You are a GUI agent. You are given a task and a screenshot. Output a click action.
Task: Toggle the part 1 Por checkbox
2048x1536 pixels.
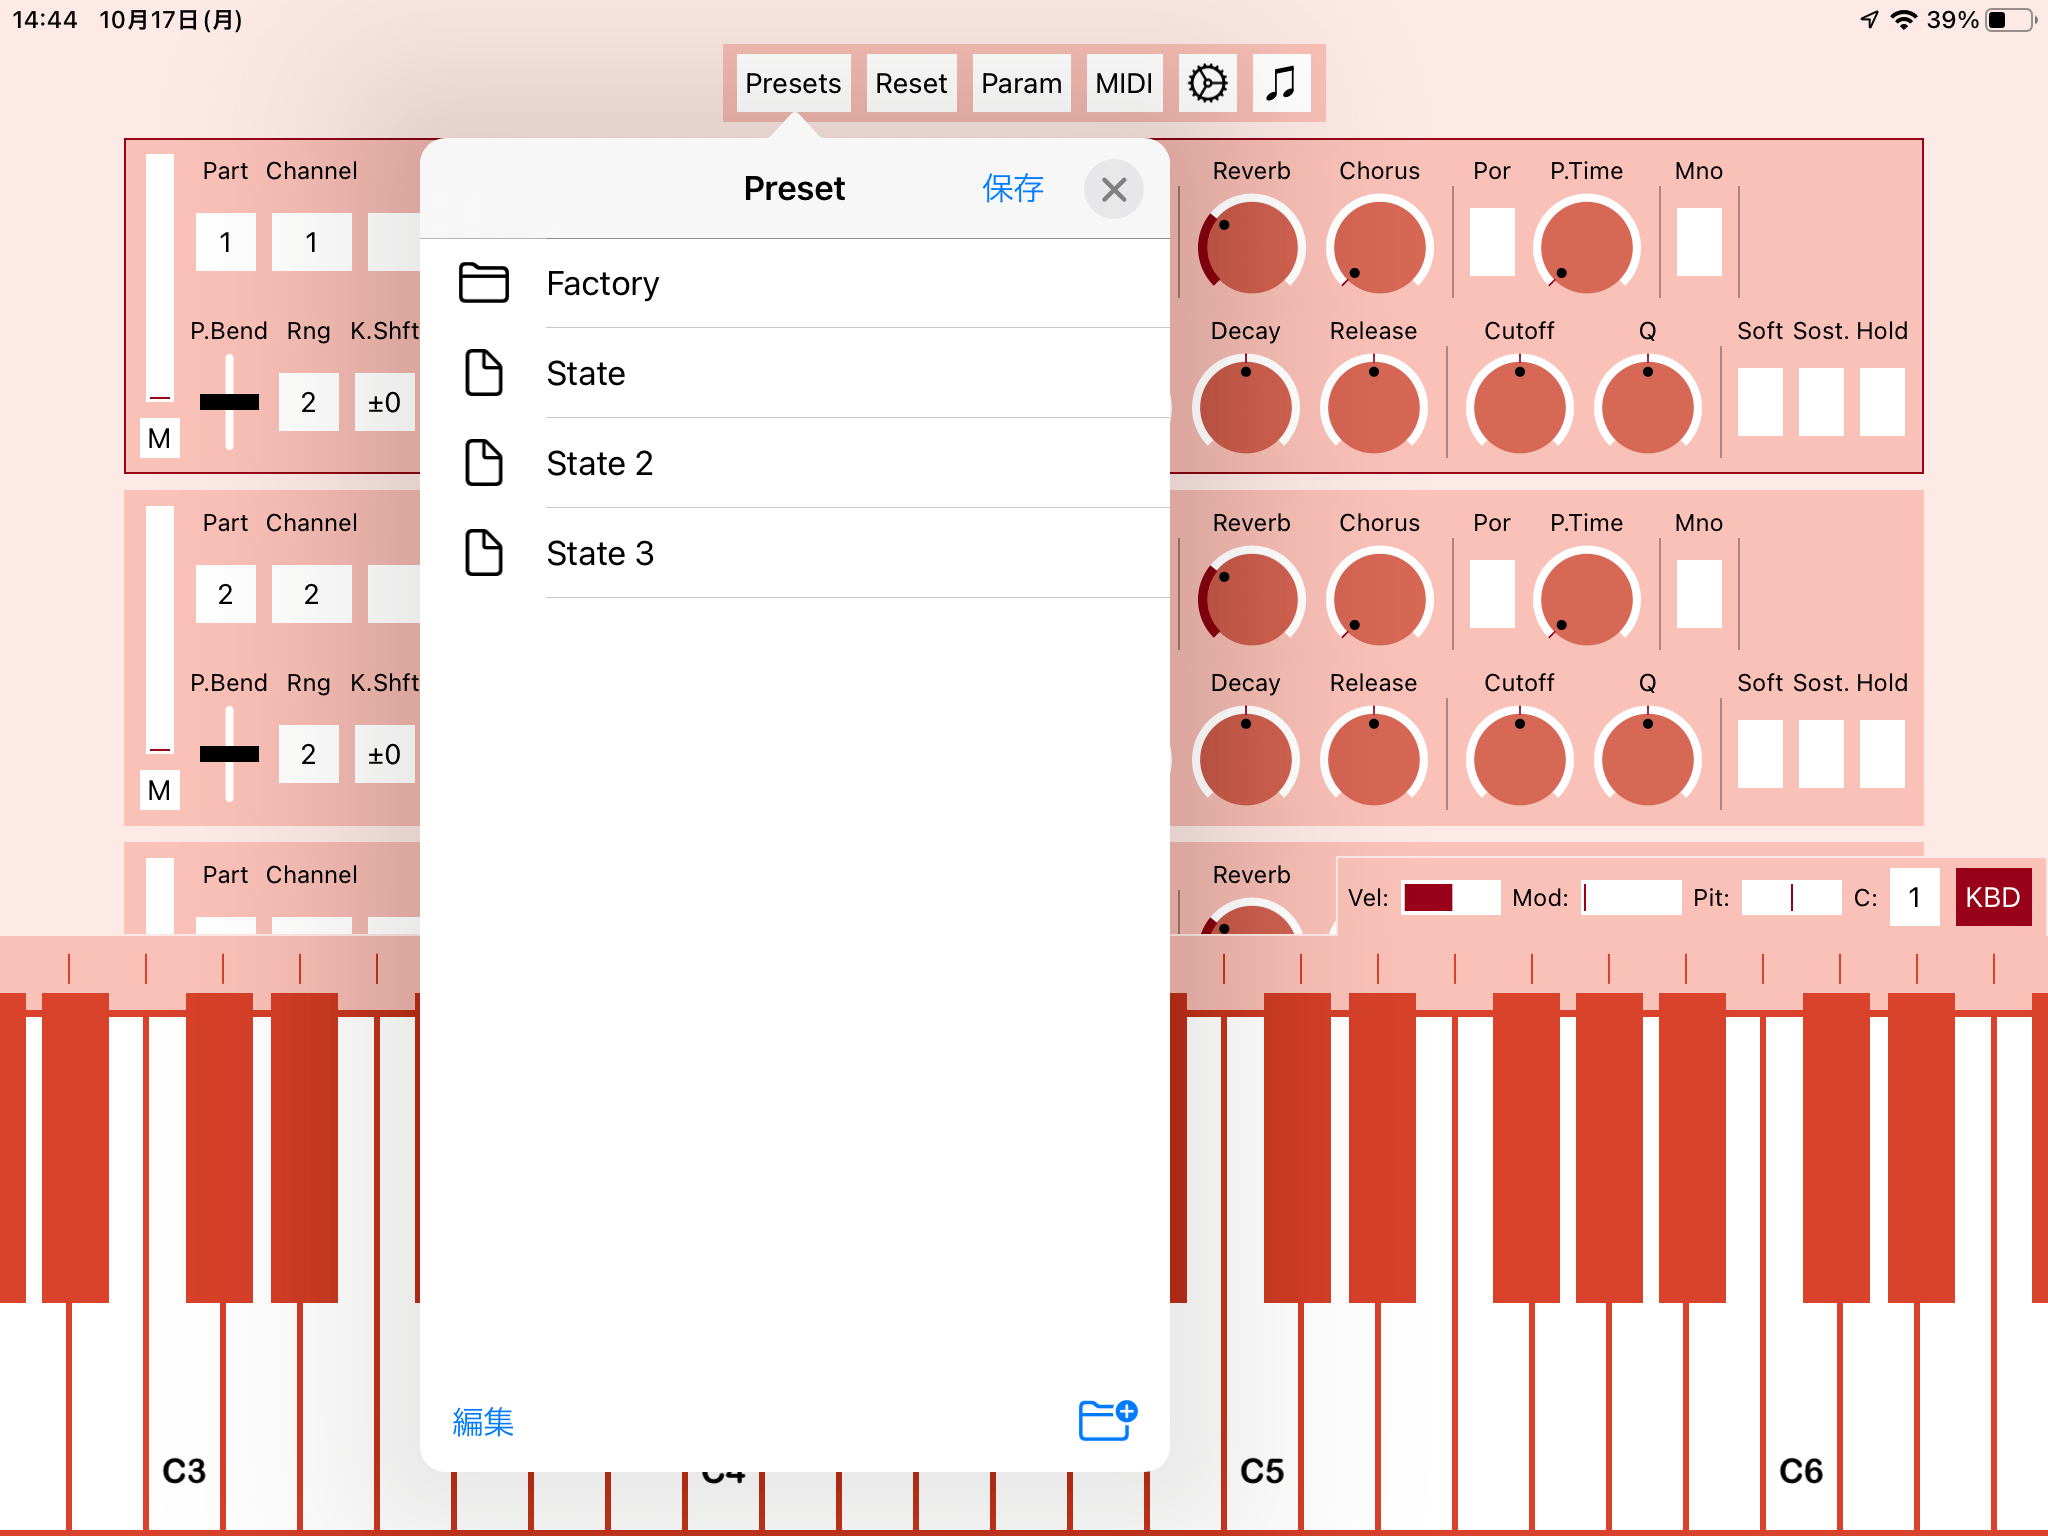(1491, 242)
